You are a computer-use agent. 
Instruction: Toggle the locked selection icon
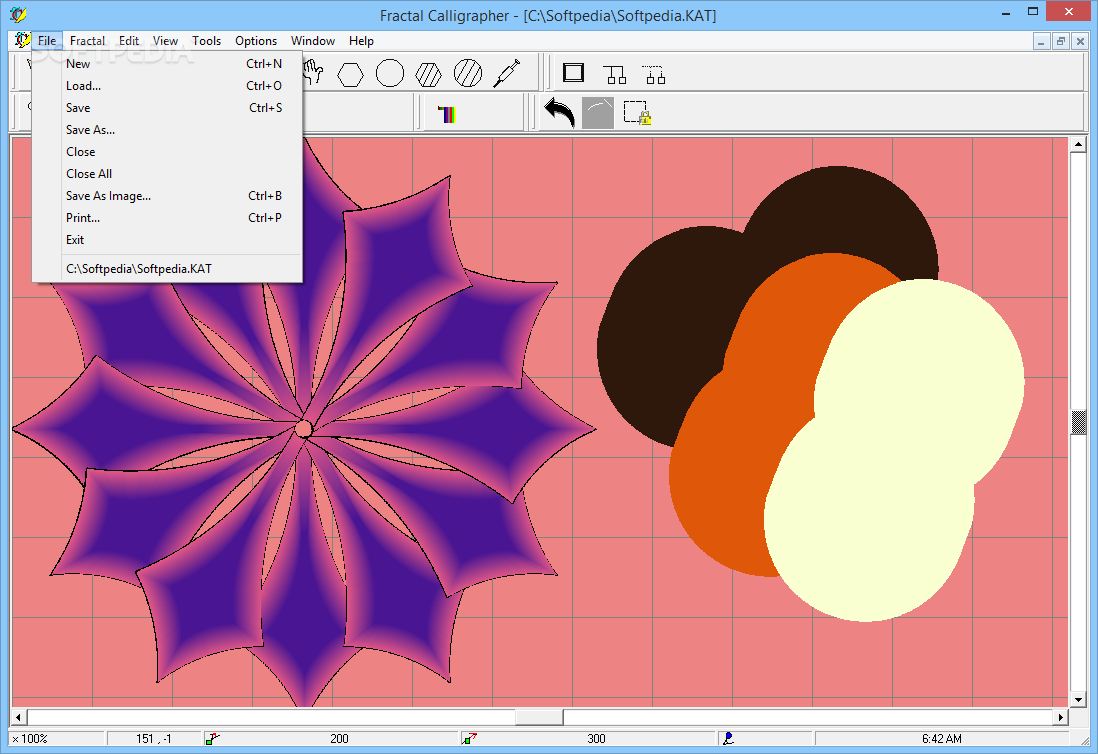coord(637,113)
